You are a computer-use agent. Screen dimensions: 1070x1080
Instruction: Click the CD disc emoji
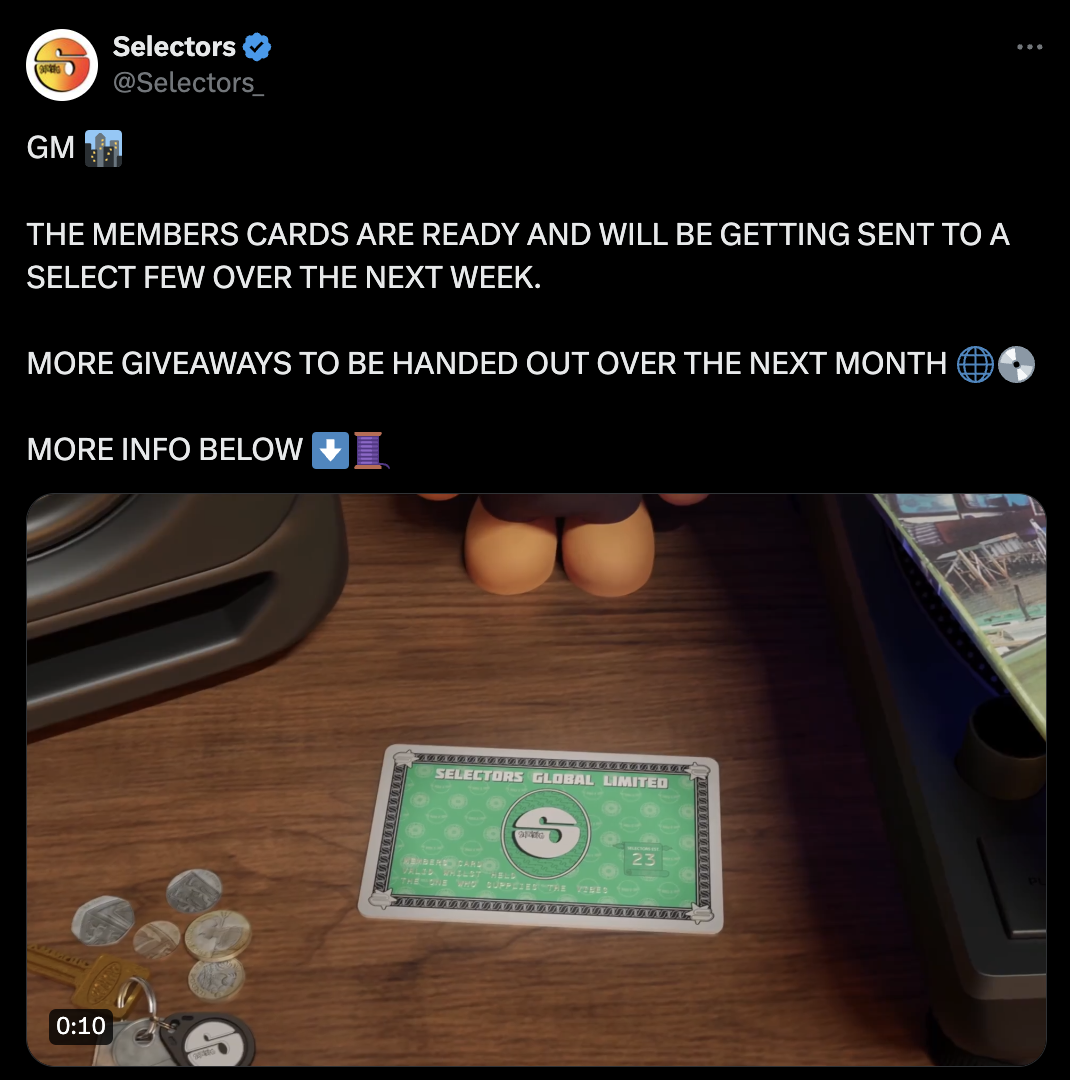click(1016, 364)
